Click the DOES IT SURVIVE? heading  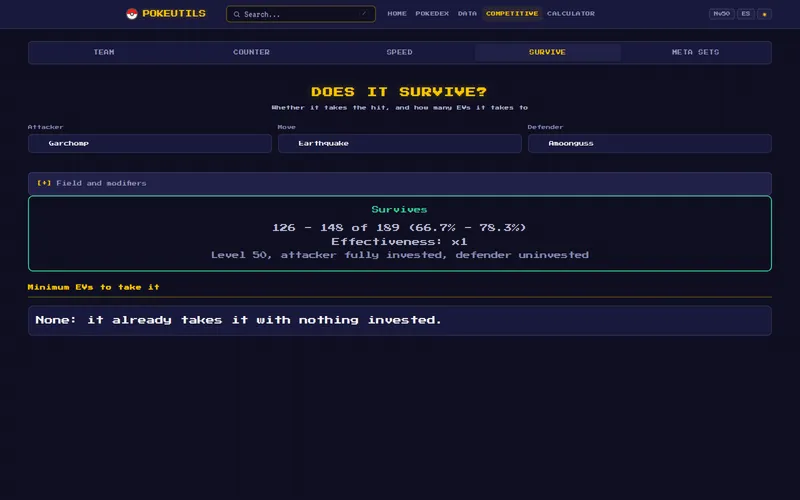coord(399,92)
